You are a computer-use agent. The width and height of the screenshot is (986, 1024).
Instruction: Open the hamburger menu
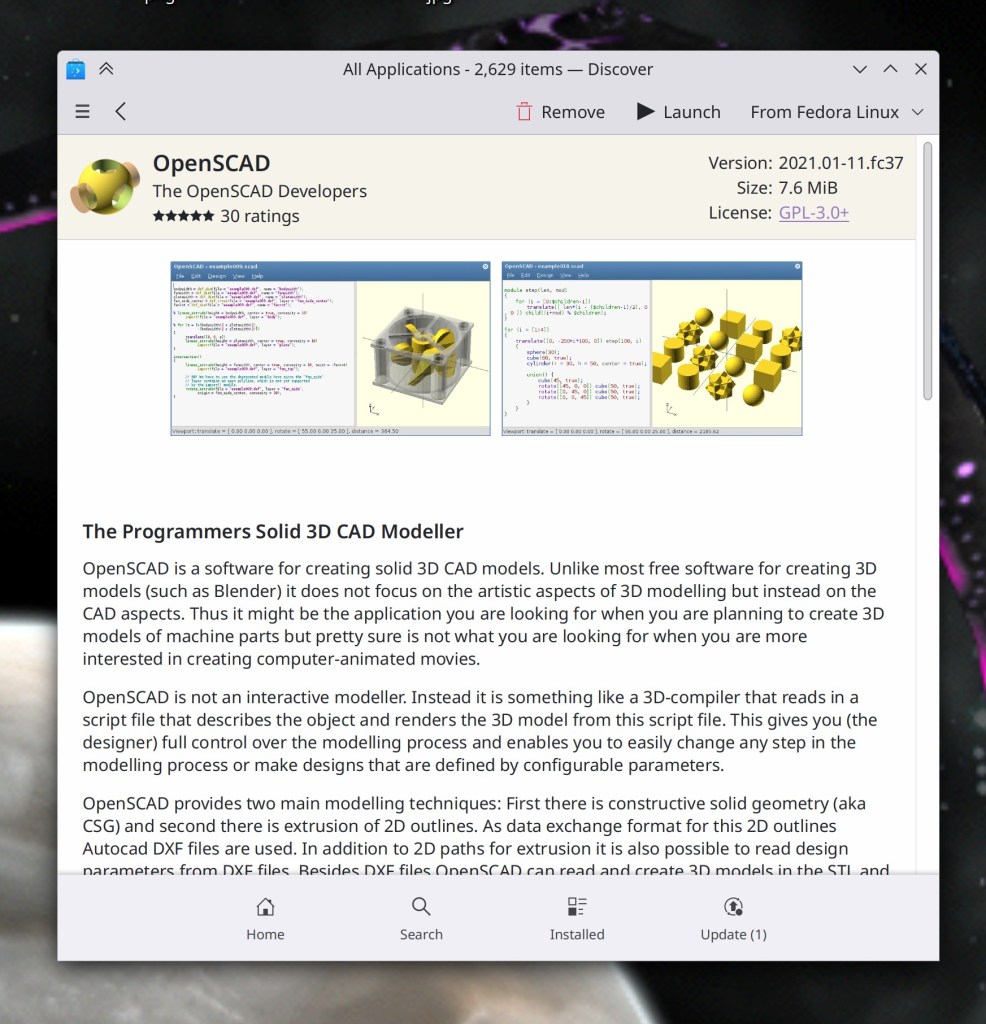(x=82, y=111)
